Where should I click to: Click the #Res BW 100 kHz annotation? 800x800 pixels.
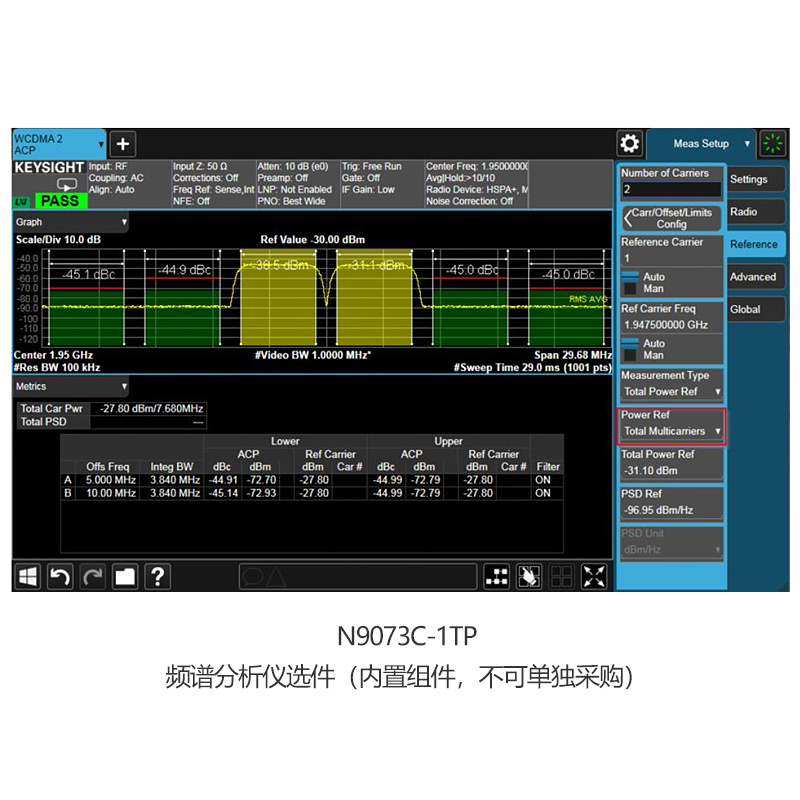[57, 367]
